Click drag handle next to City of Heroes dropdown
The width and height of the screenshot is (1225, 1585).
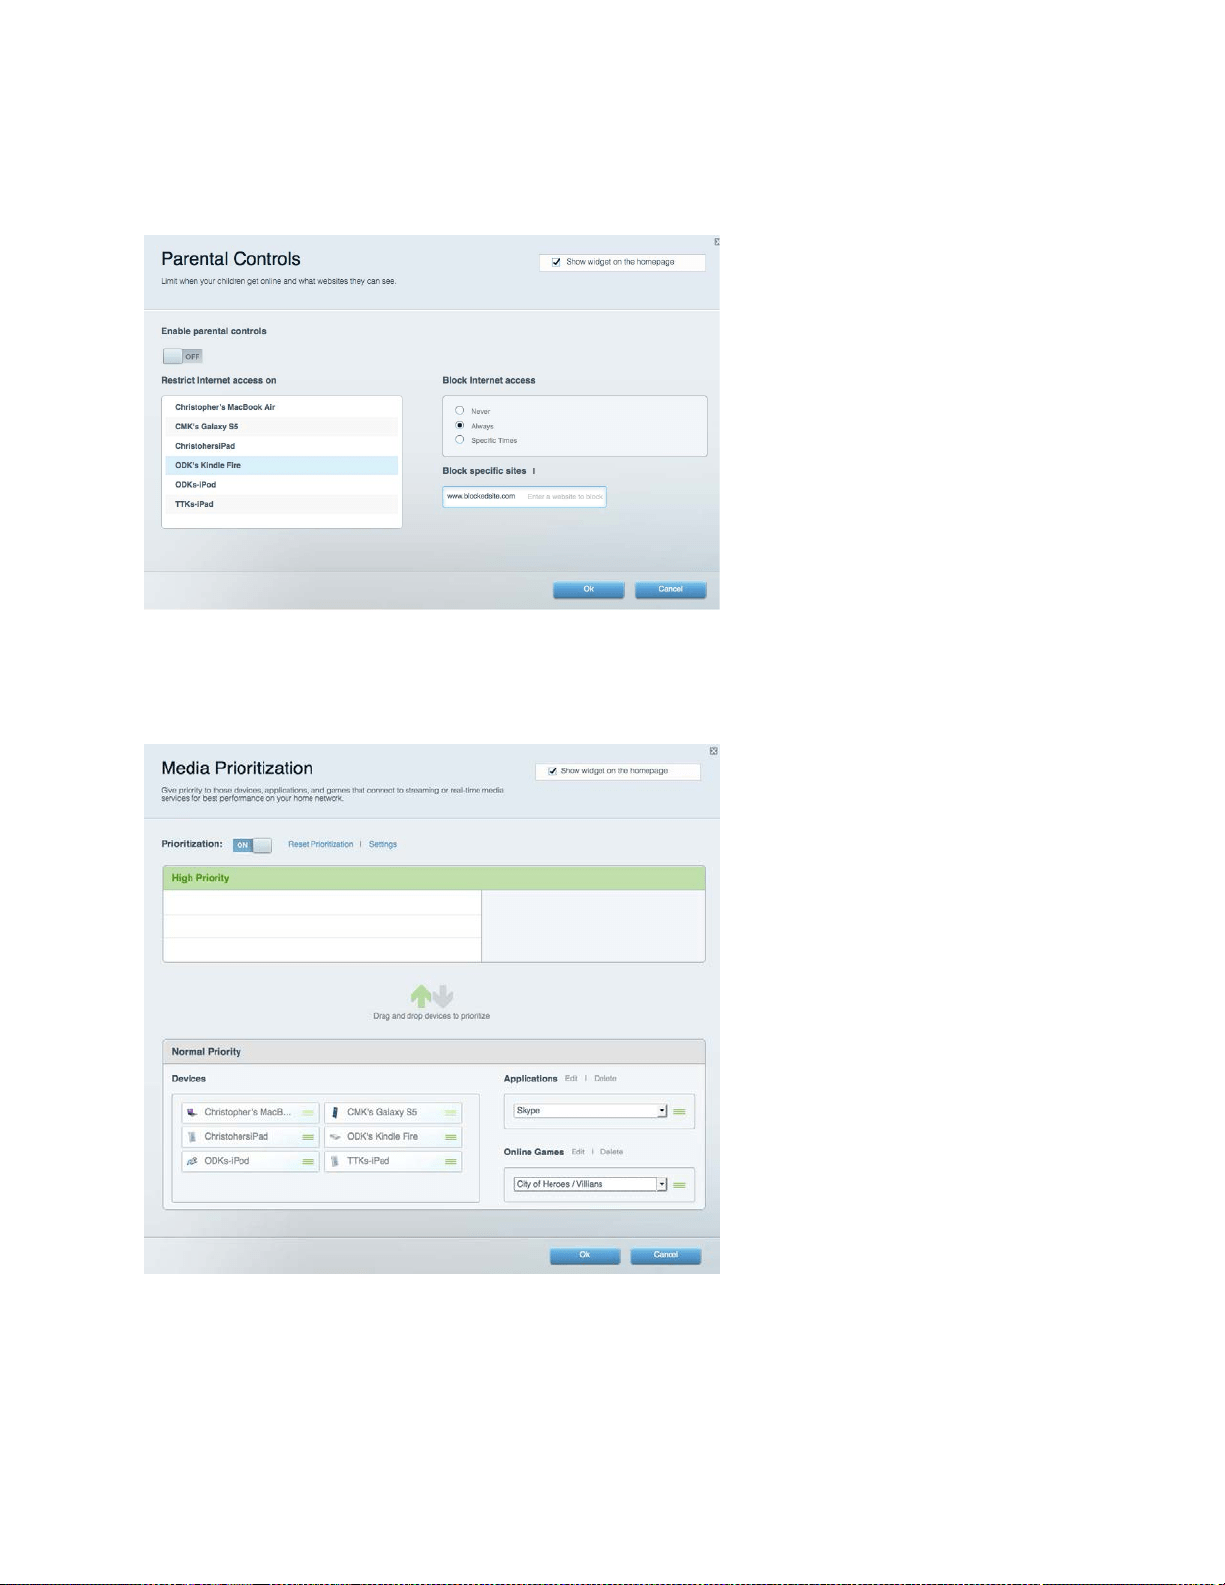coord(680,1185)
